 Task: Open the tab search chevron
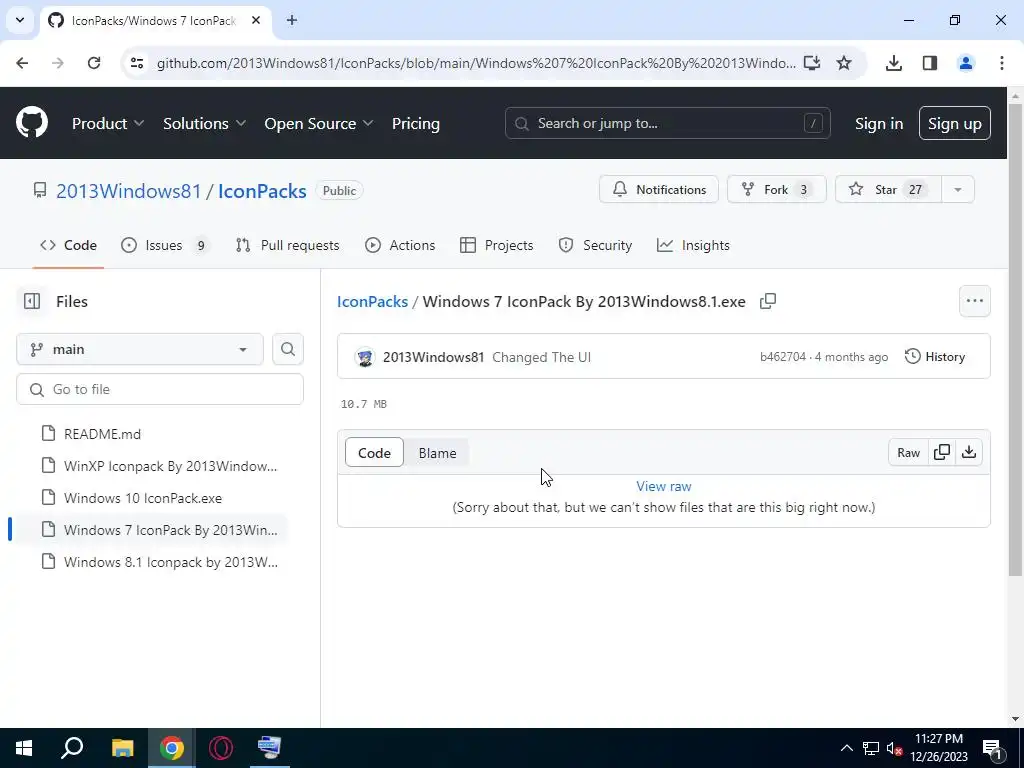(x=20, y=20)
